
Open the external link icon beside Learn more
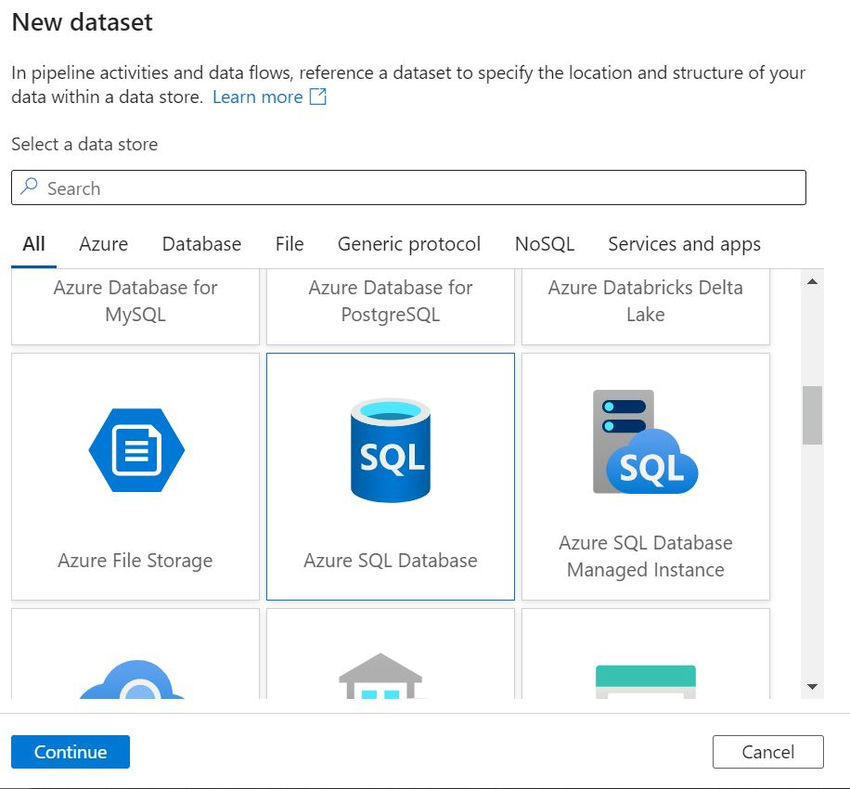click(x=318, y=97)
